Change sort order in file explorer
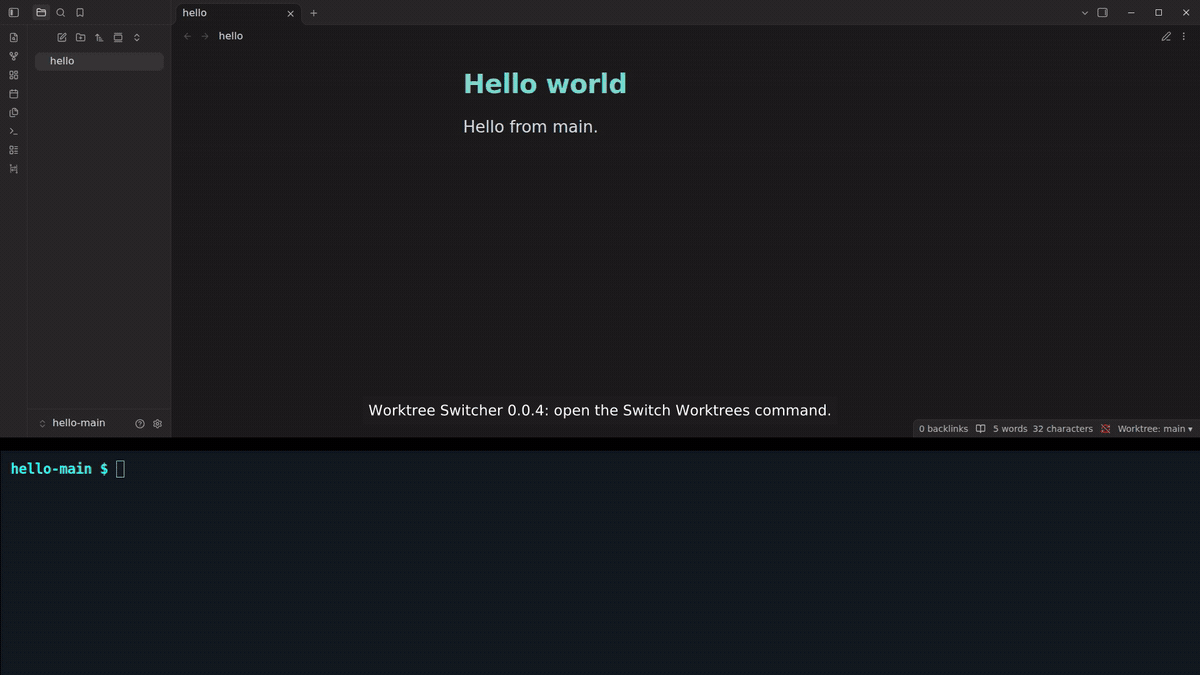The height and width of the screenshot is (675, 1200). tap(99, 38)
